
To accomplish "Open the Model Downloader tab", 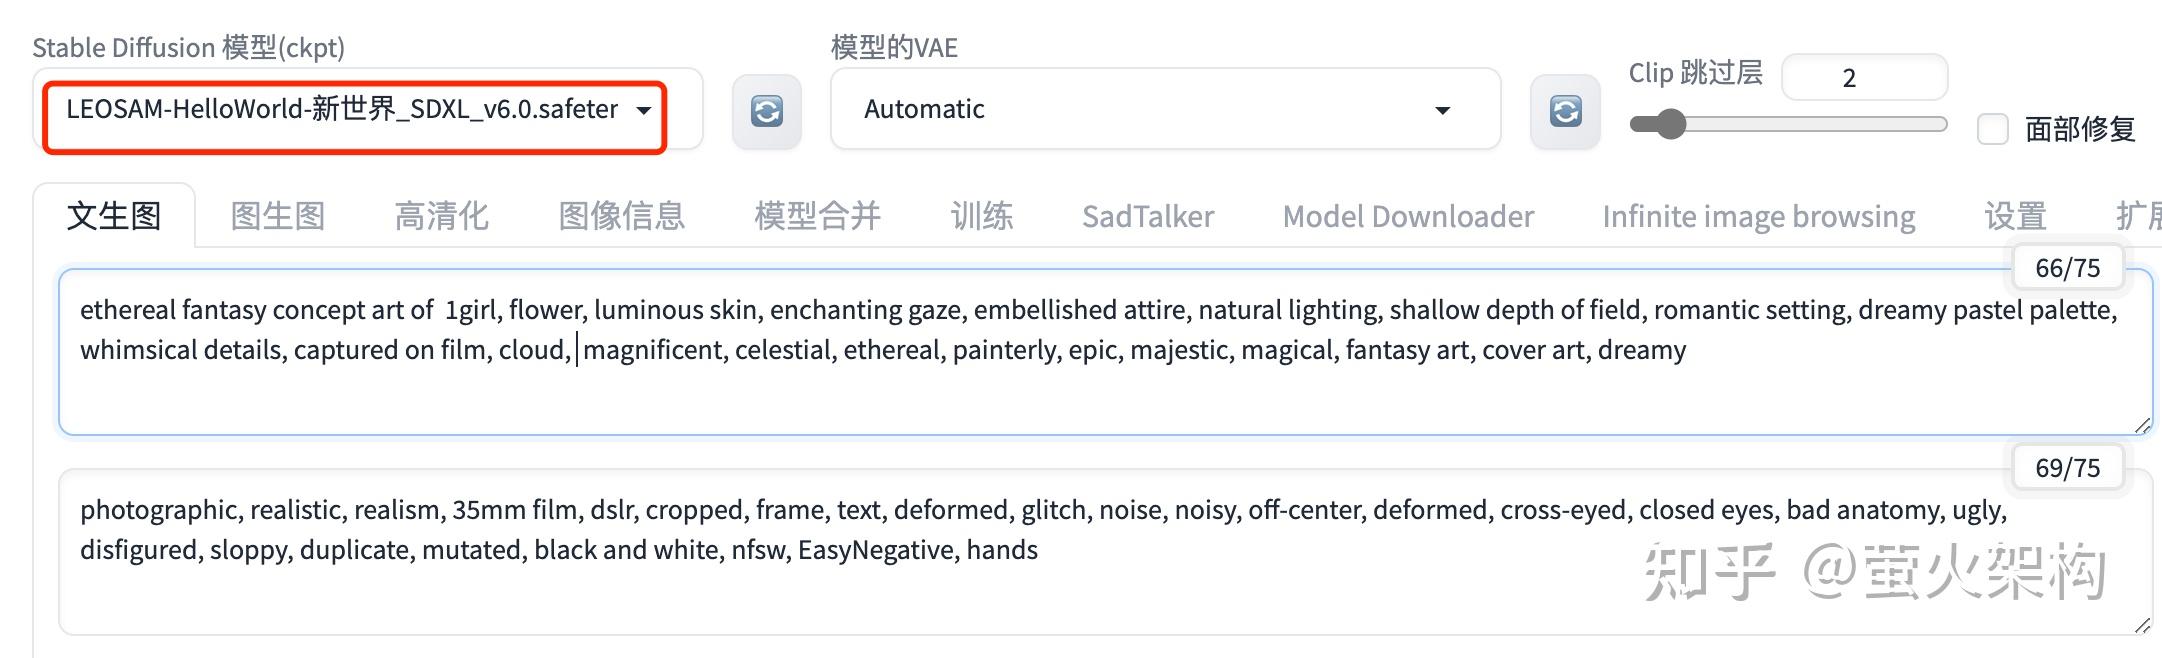I will (1408, 215).
